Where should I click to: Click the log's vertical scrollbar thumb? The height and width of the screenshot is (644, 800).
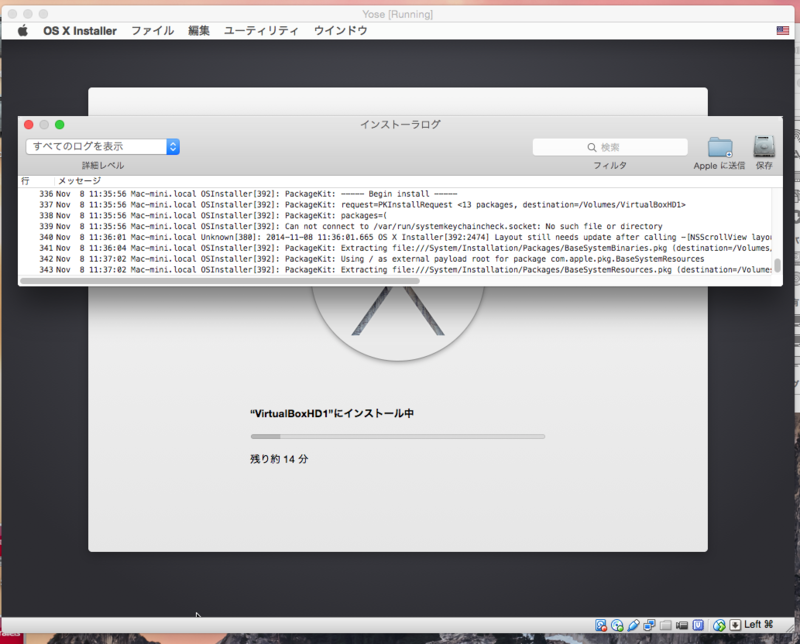[x=777, y=265]
